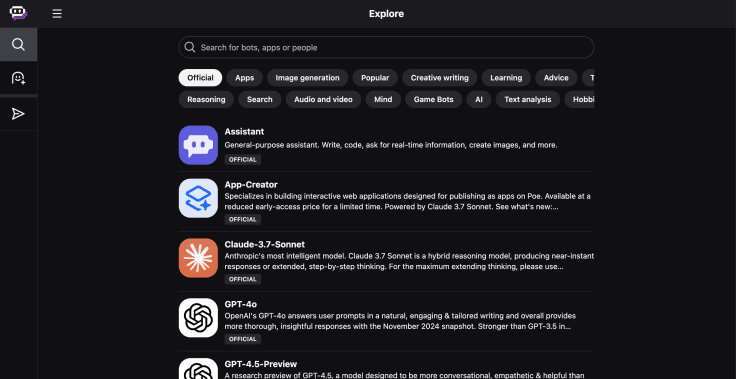Viewport: 736px width, 379px height.
Task: Open the hamburger menu
Action: 57,14
